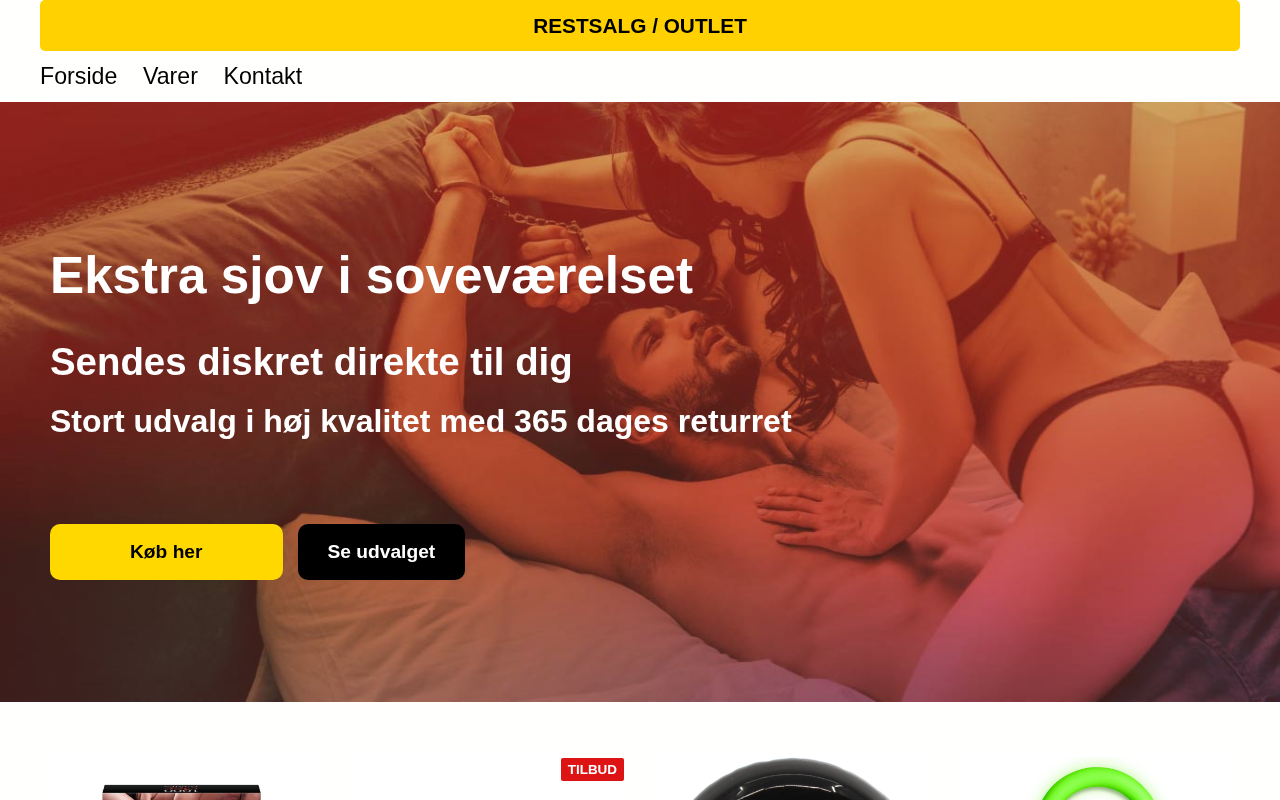Click the black Se udvalget button

381,552
